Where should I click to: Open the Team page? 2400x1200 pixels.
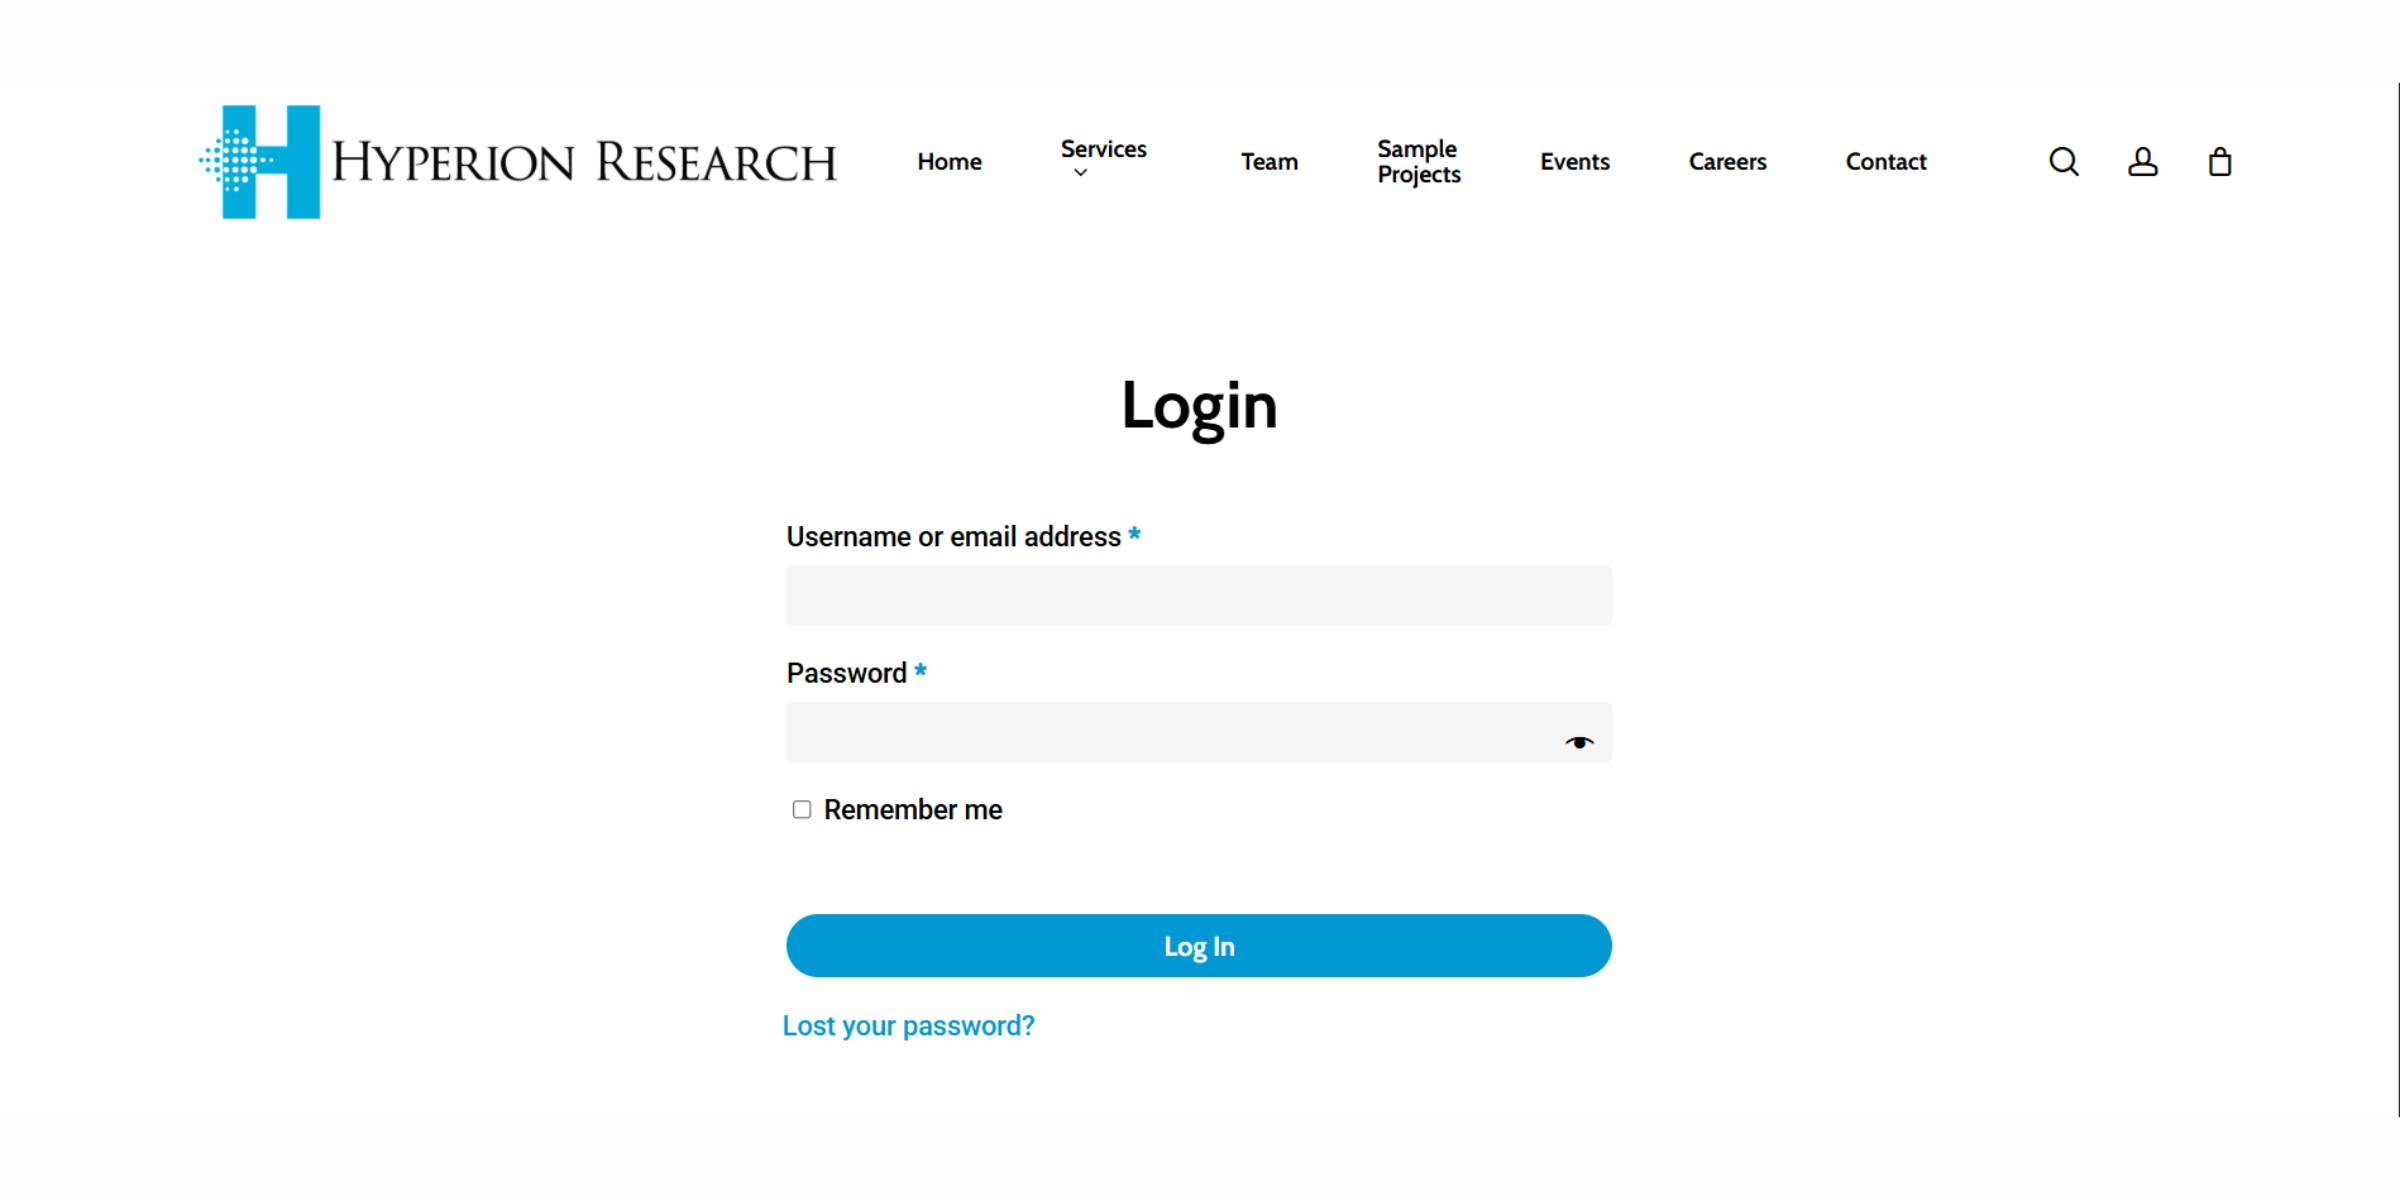pyautogui.click(x=1269, y=161)
